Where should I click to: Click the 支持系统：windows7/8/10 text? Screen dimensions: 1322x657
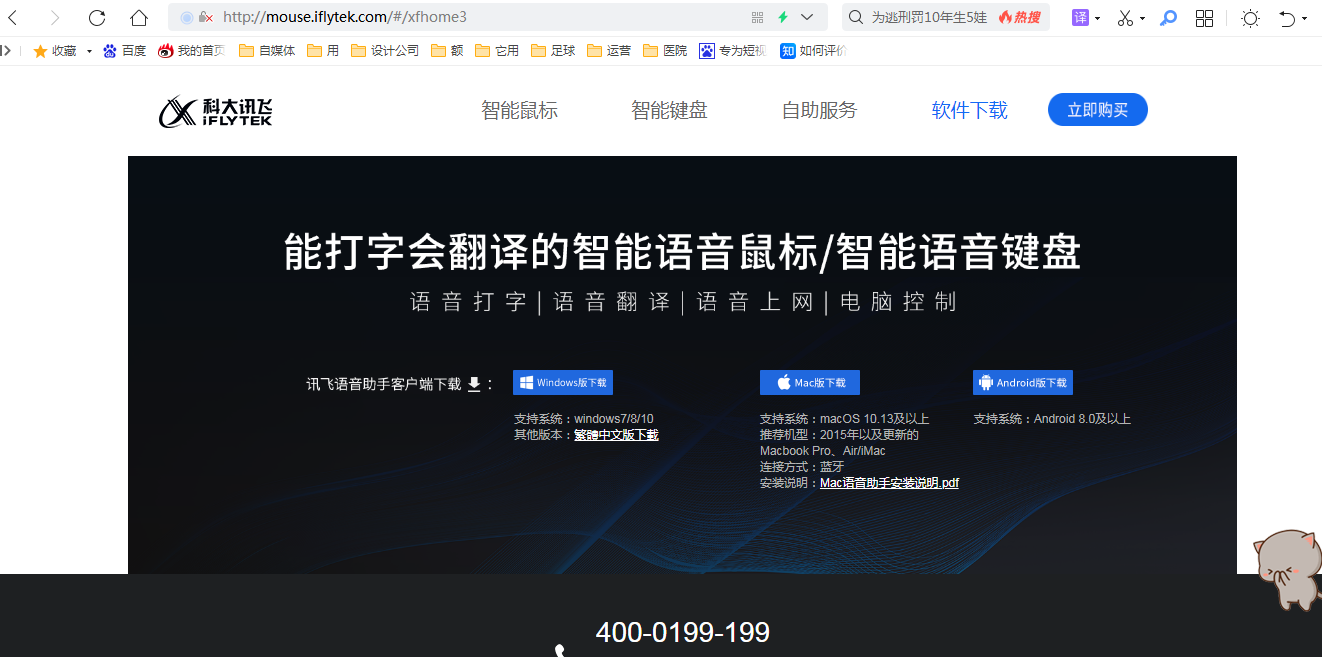tap(584, 419)
